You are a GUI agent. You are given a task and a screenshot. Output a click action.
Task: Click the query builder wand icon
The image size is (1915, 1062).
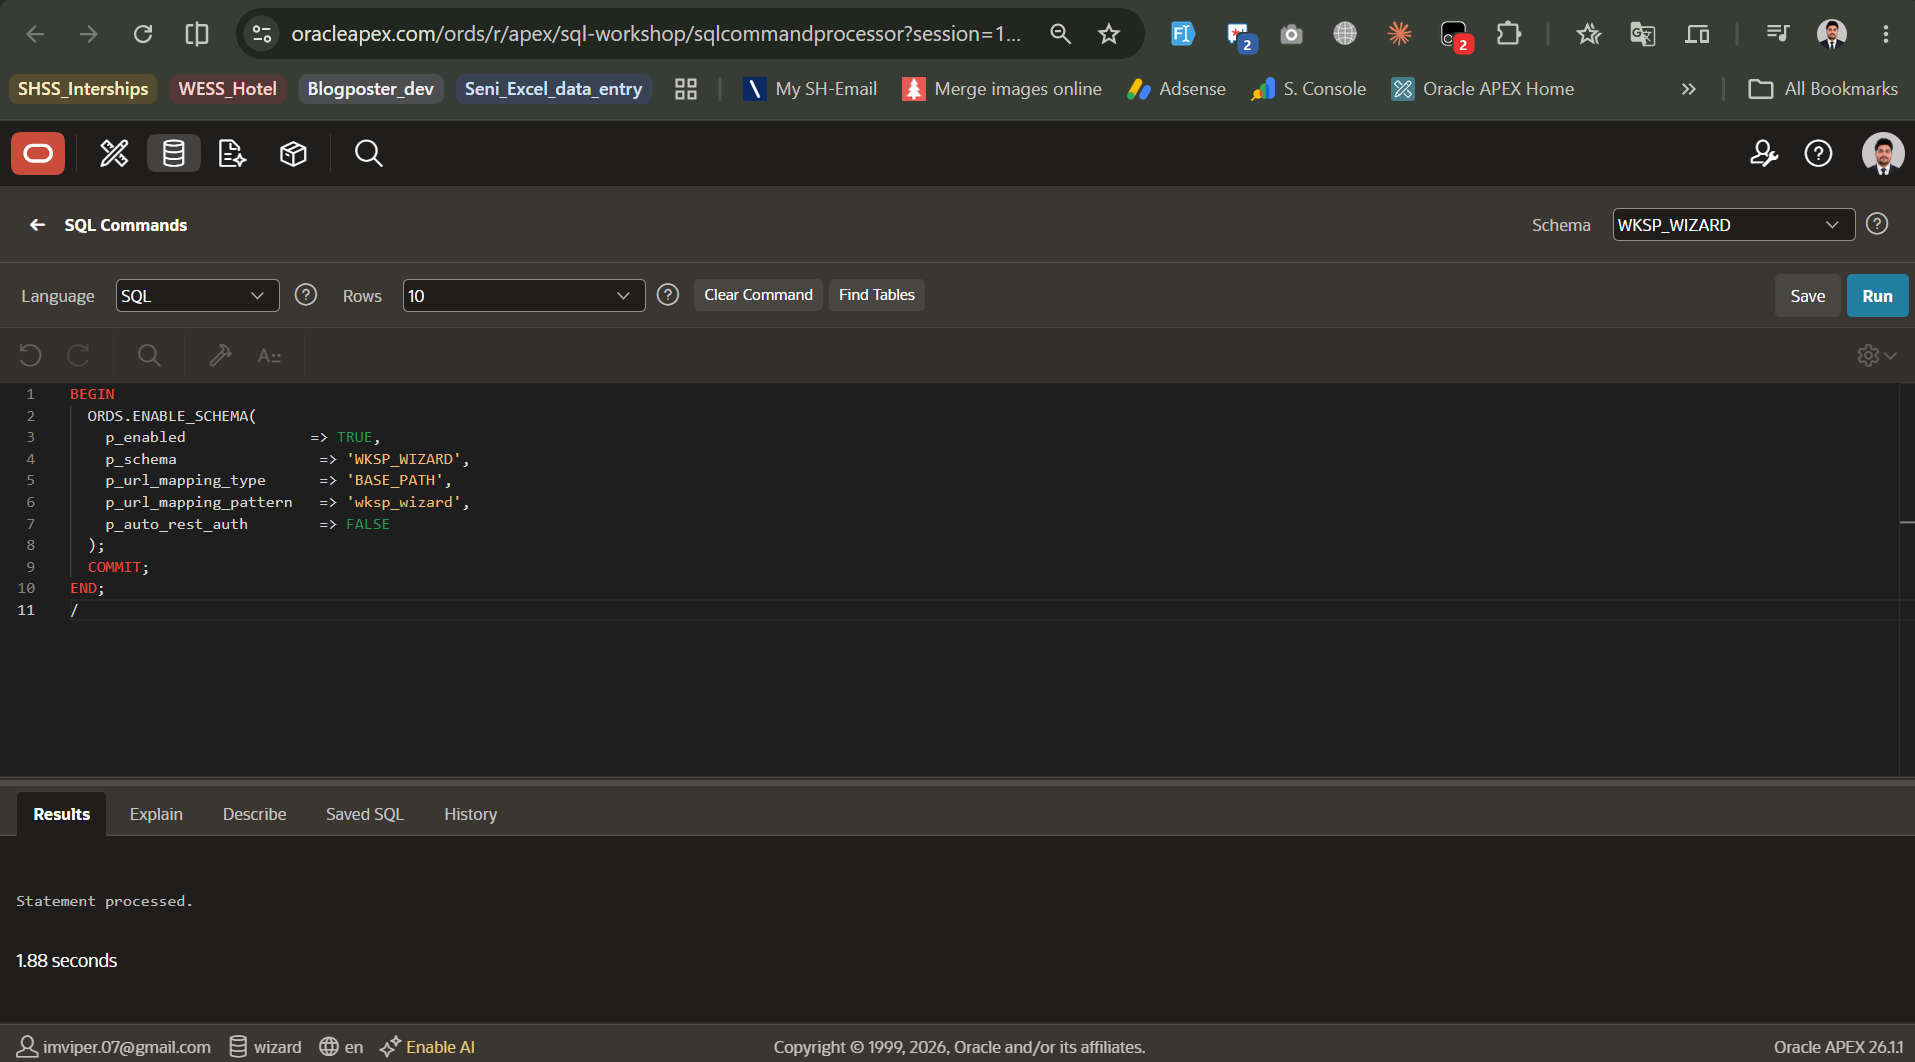(x=220, y=355)
